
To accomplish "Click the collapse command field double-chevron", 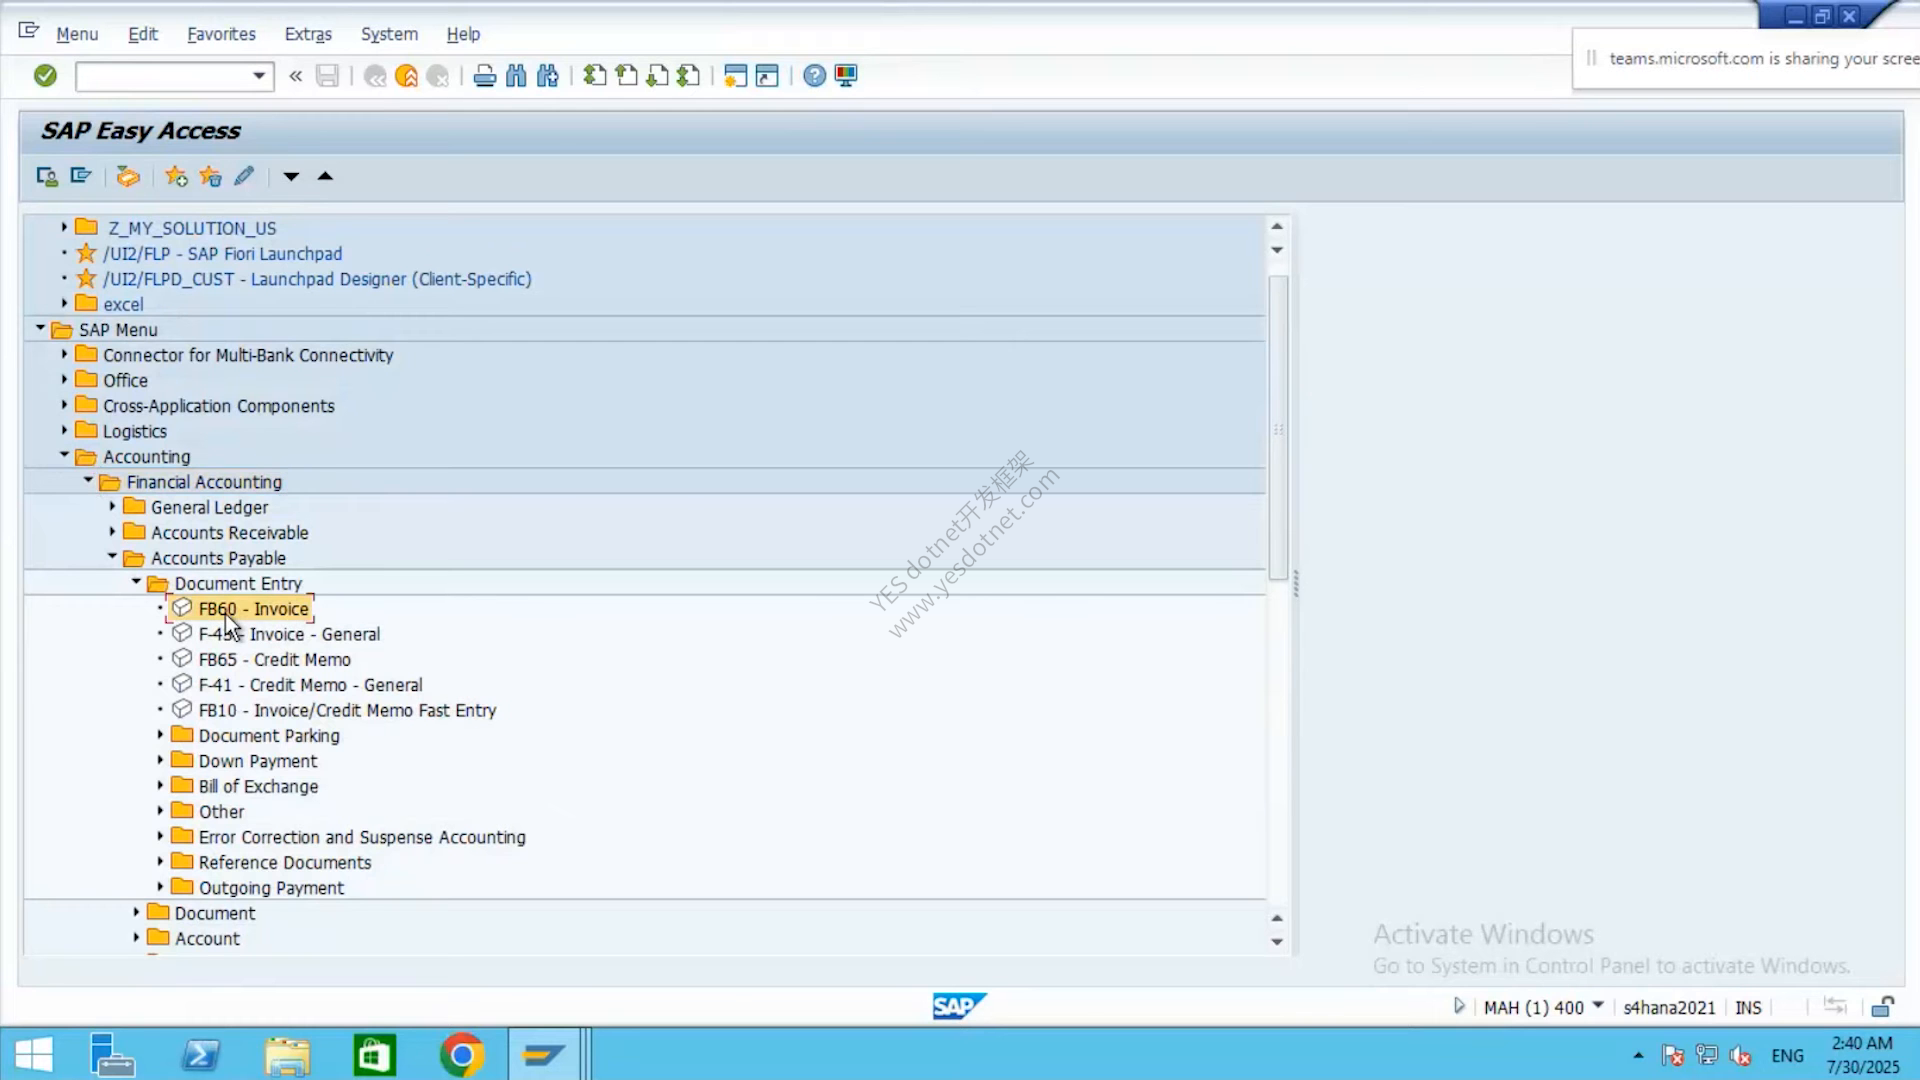I will click(295, 76).
